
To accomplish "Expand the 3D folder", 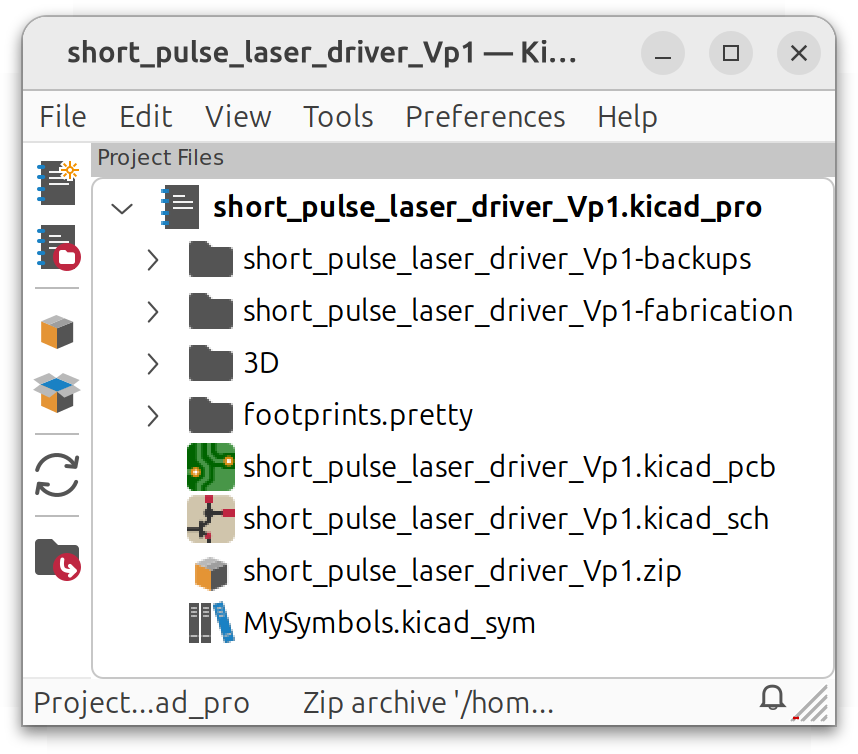I will pyautogui.click(x=152, y=363).
